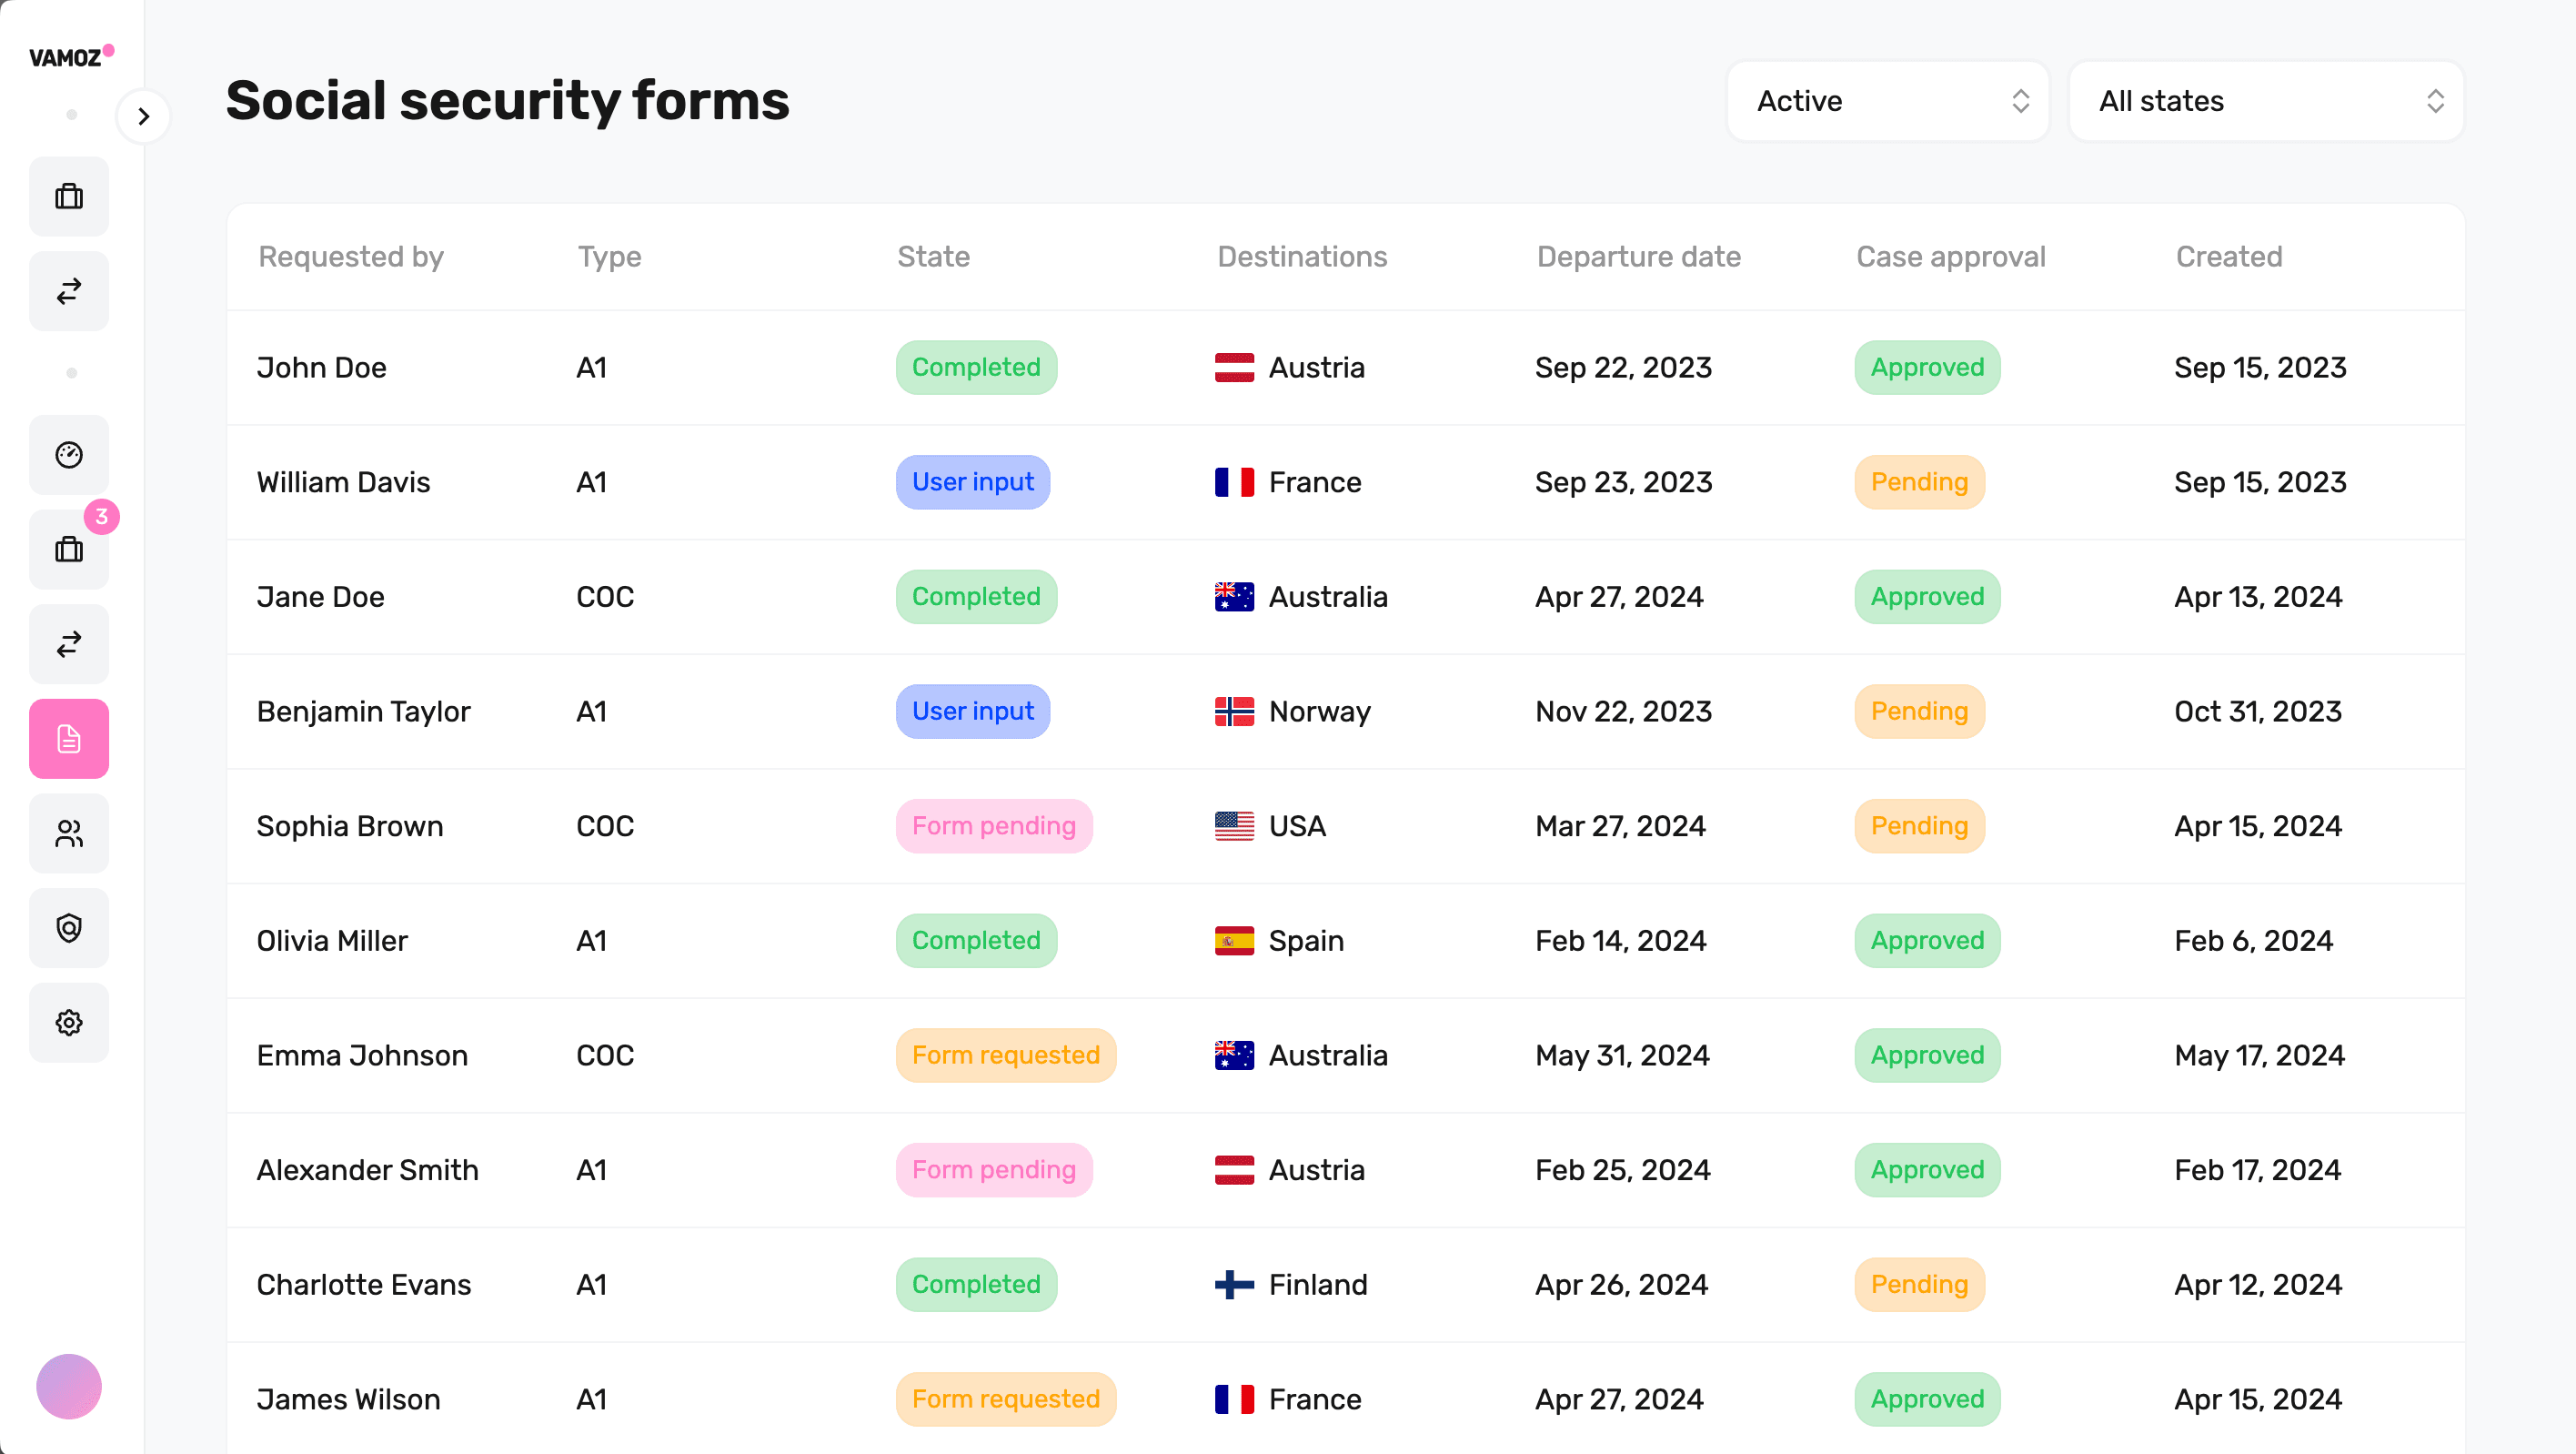Click William Davis's User input badge
This screenshot has height=1454, width=2576.
tap(972, 483)
